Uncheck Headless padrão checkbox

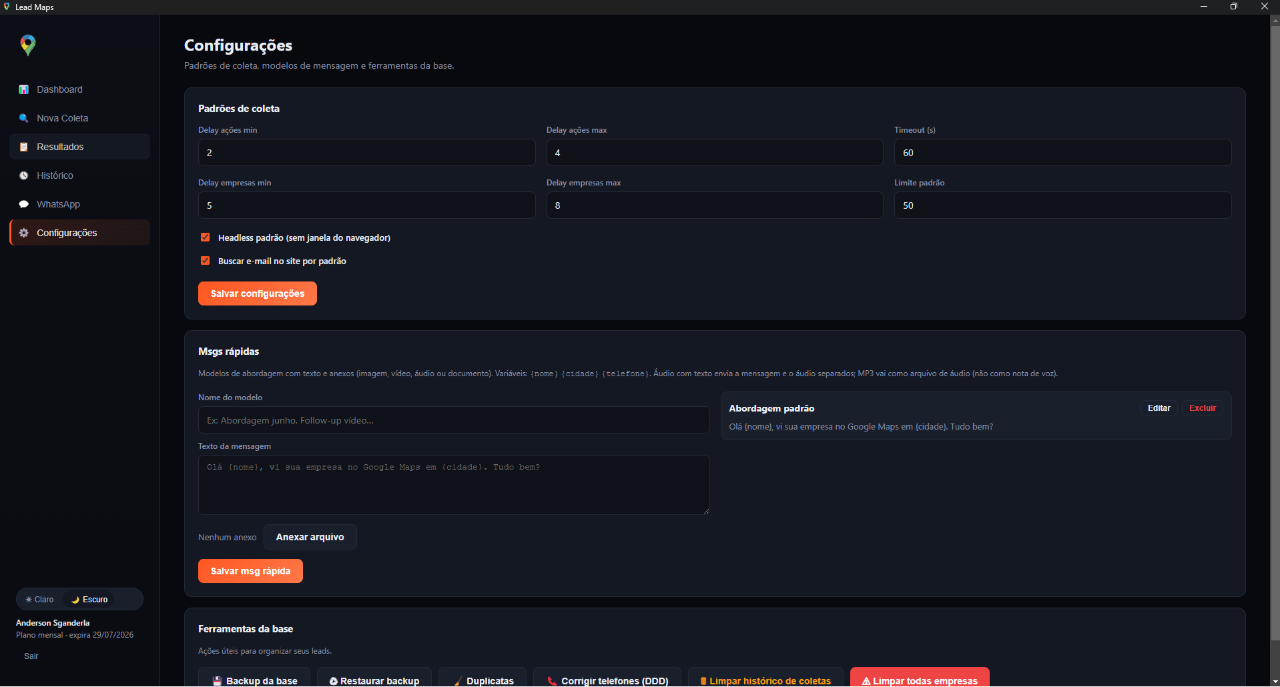coord(205,238)
